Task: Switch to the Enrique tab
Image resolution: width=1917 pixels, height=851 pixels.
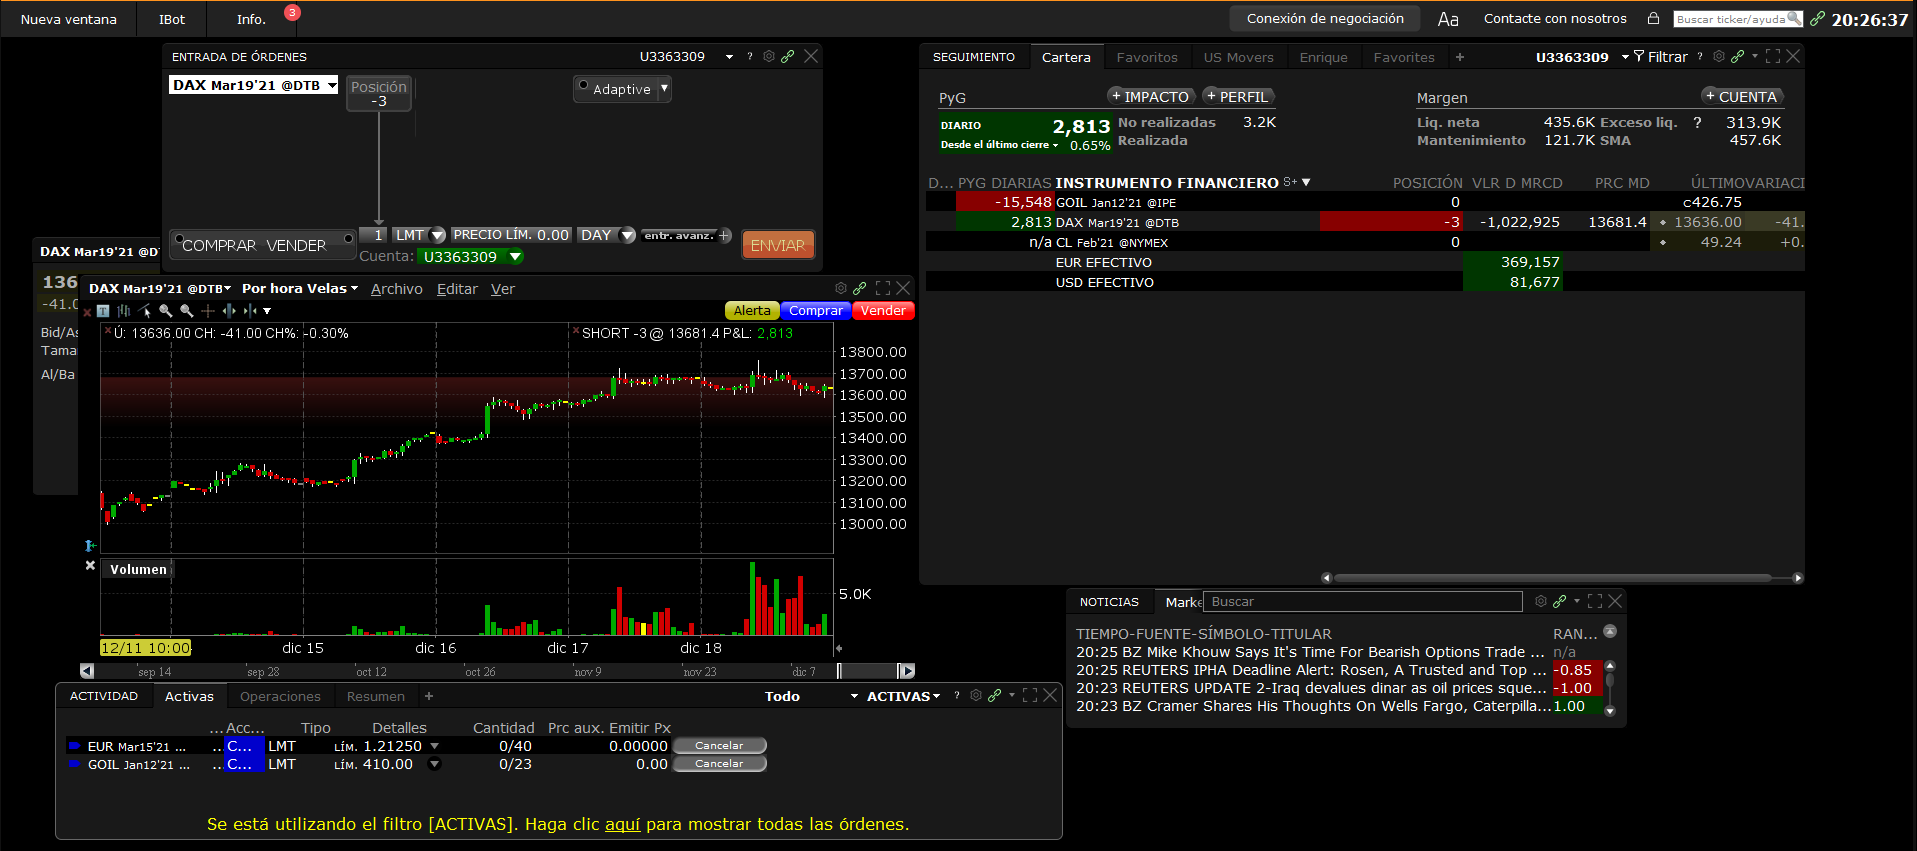Action: pyautogui.click(x=1324, y=57)
